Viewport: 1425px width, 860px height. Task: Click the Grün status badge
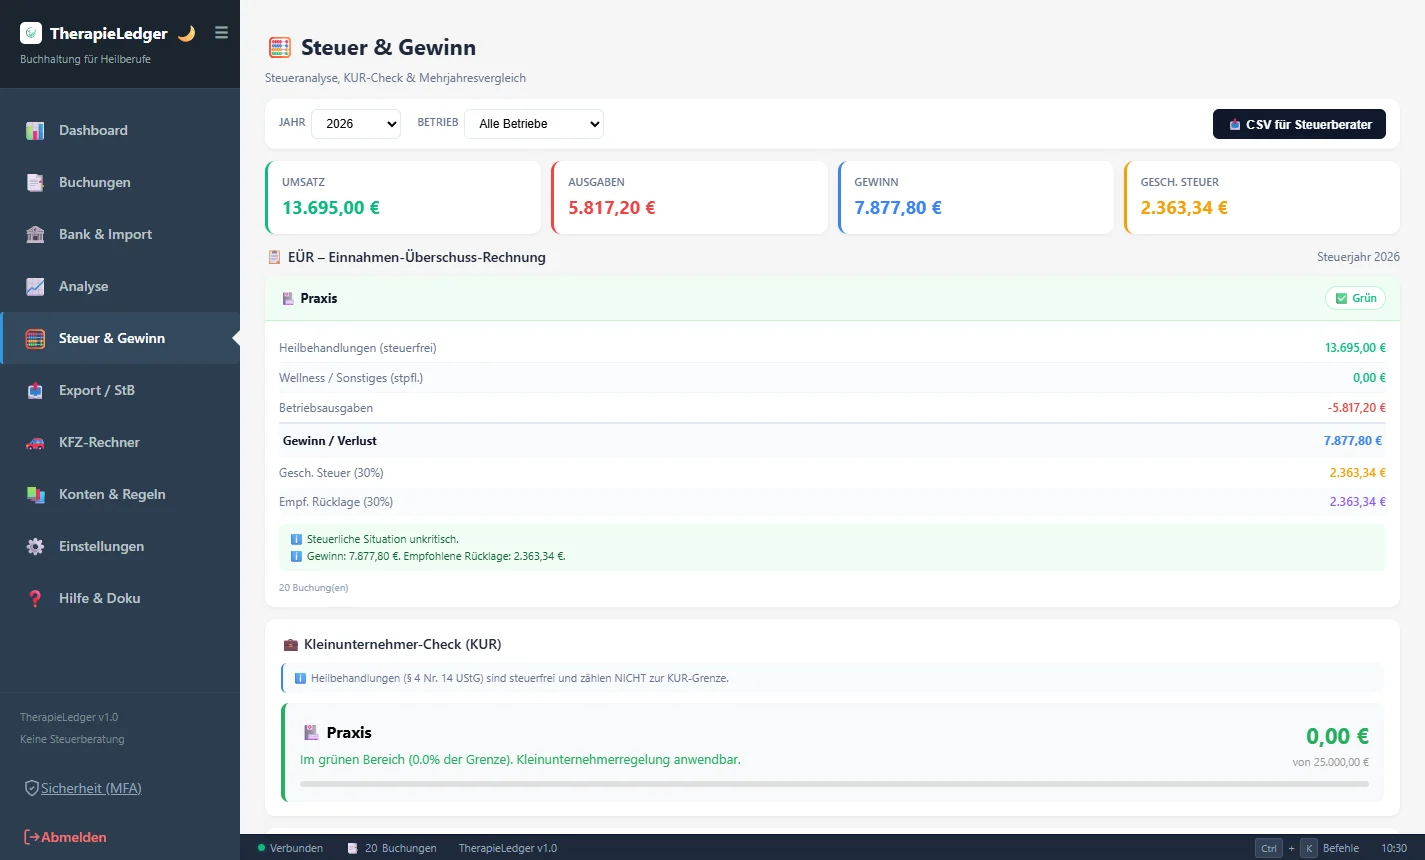click(1356, 298)
